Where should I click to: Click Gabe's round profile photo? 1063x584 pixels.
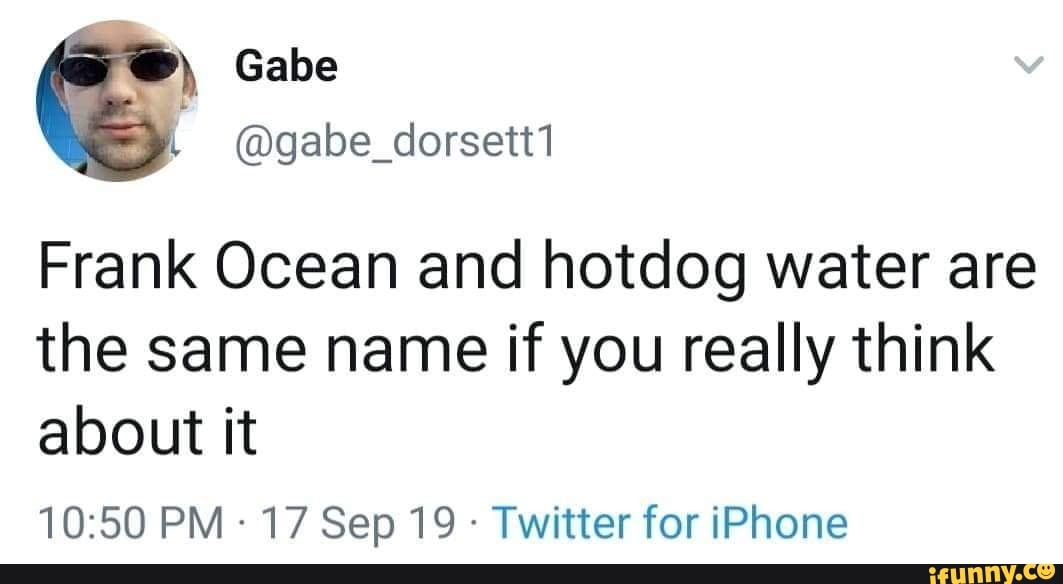(x=118, y=108)
